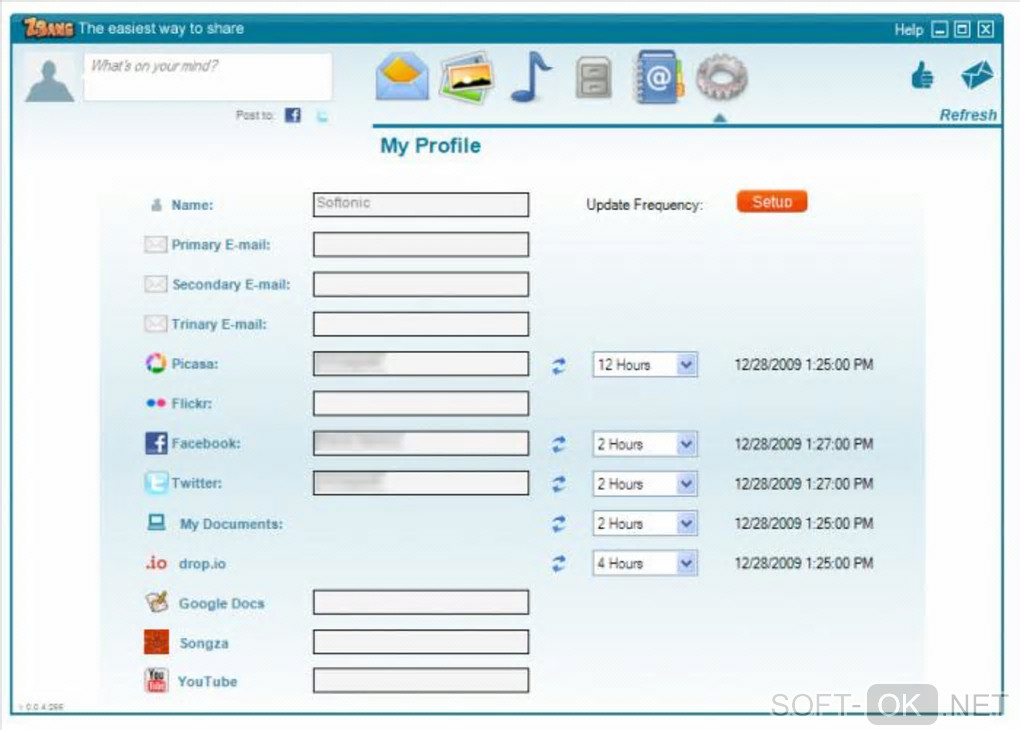1020x730 pixels.
Task: Click the Refresh link
Action: click(968, 115)
